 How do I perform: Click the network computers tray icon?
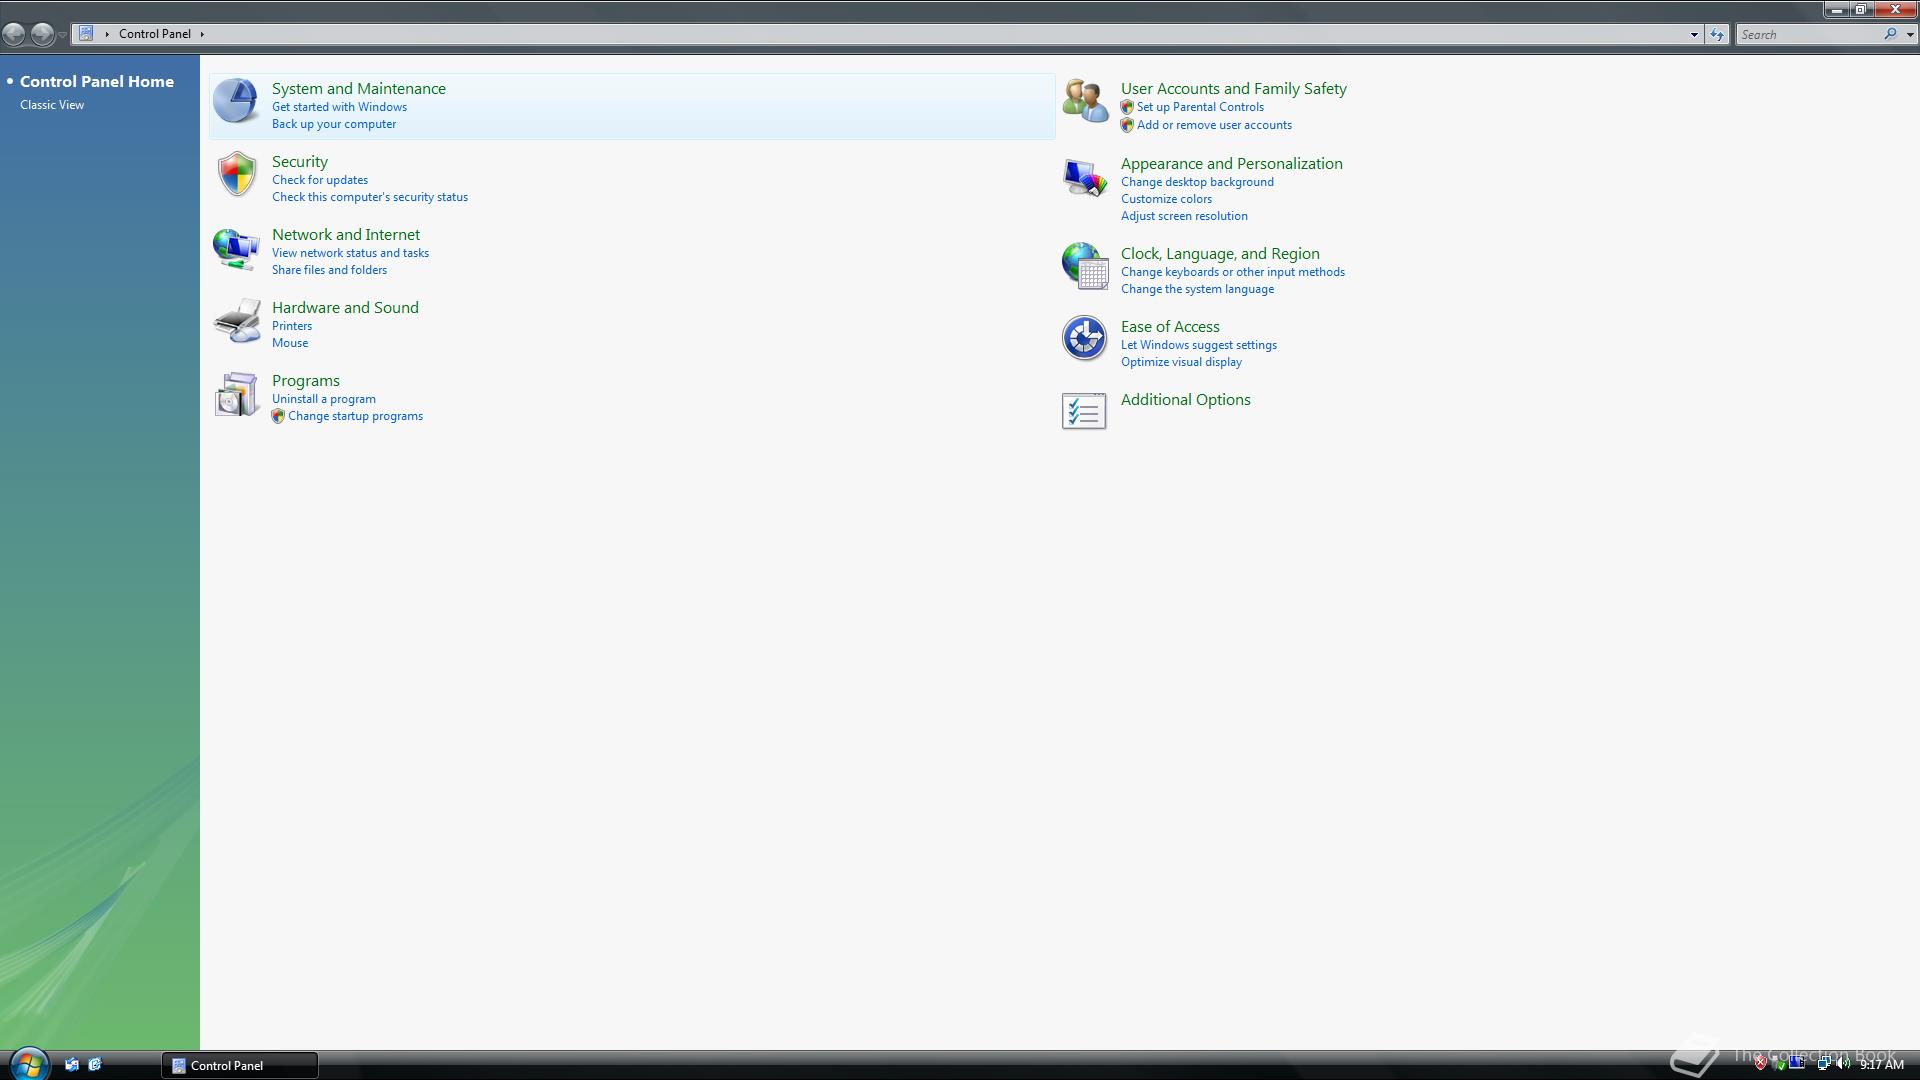(x=1823, y=1064)
